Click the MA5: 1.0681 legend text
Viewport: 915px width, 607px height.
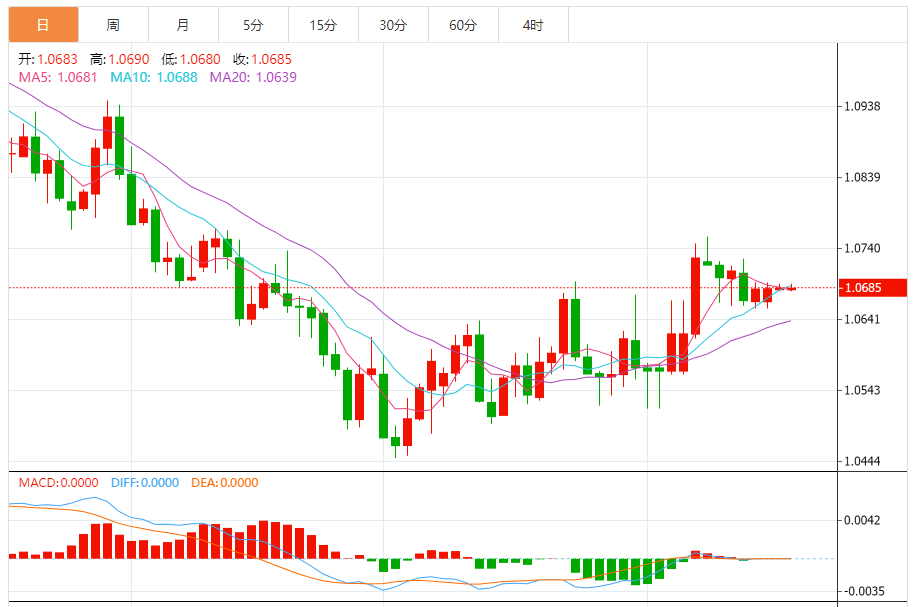click(x=58, y=77)
